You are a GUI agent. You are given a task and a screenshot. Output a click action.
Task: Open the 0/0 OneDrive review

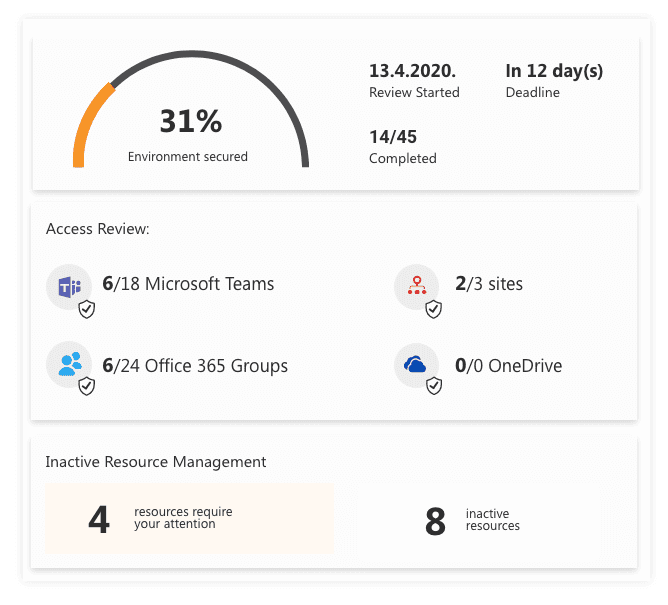click(x=508, y=366)
